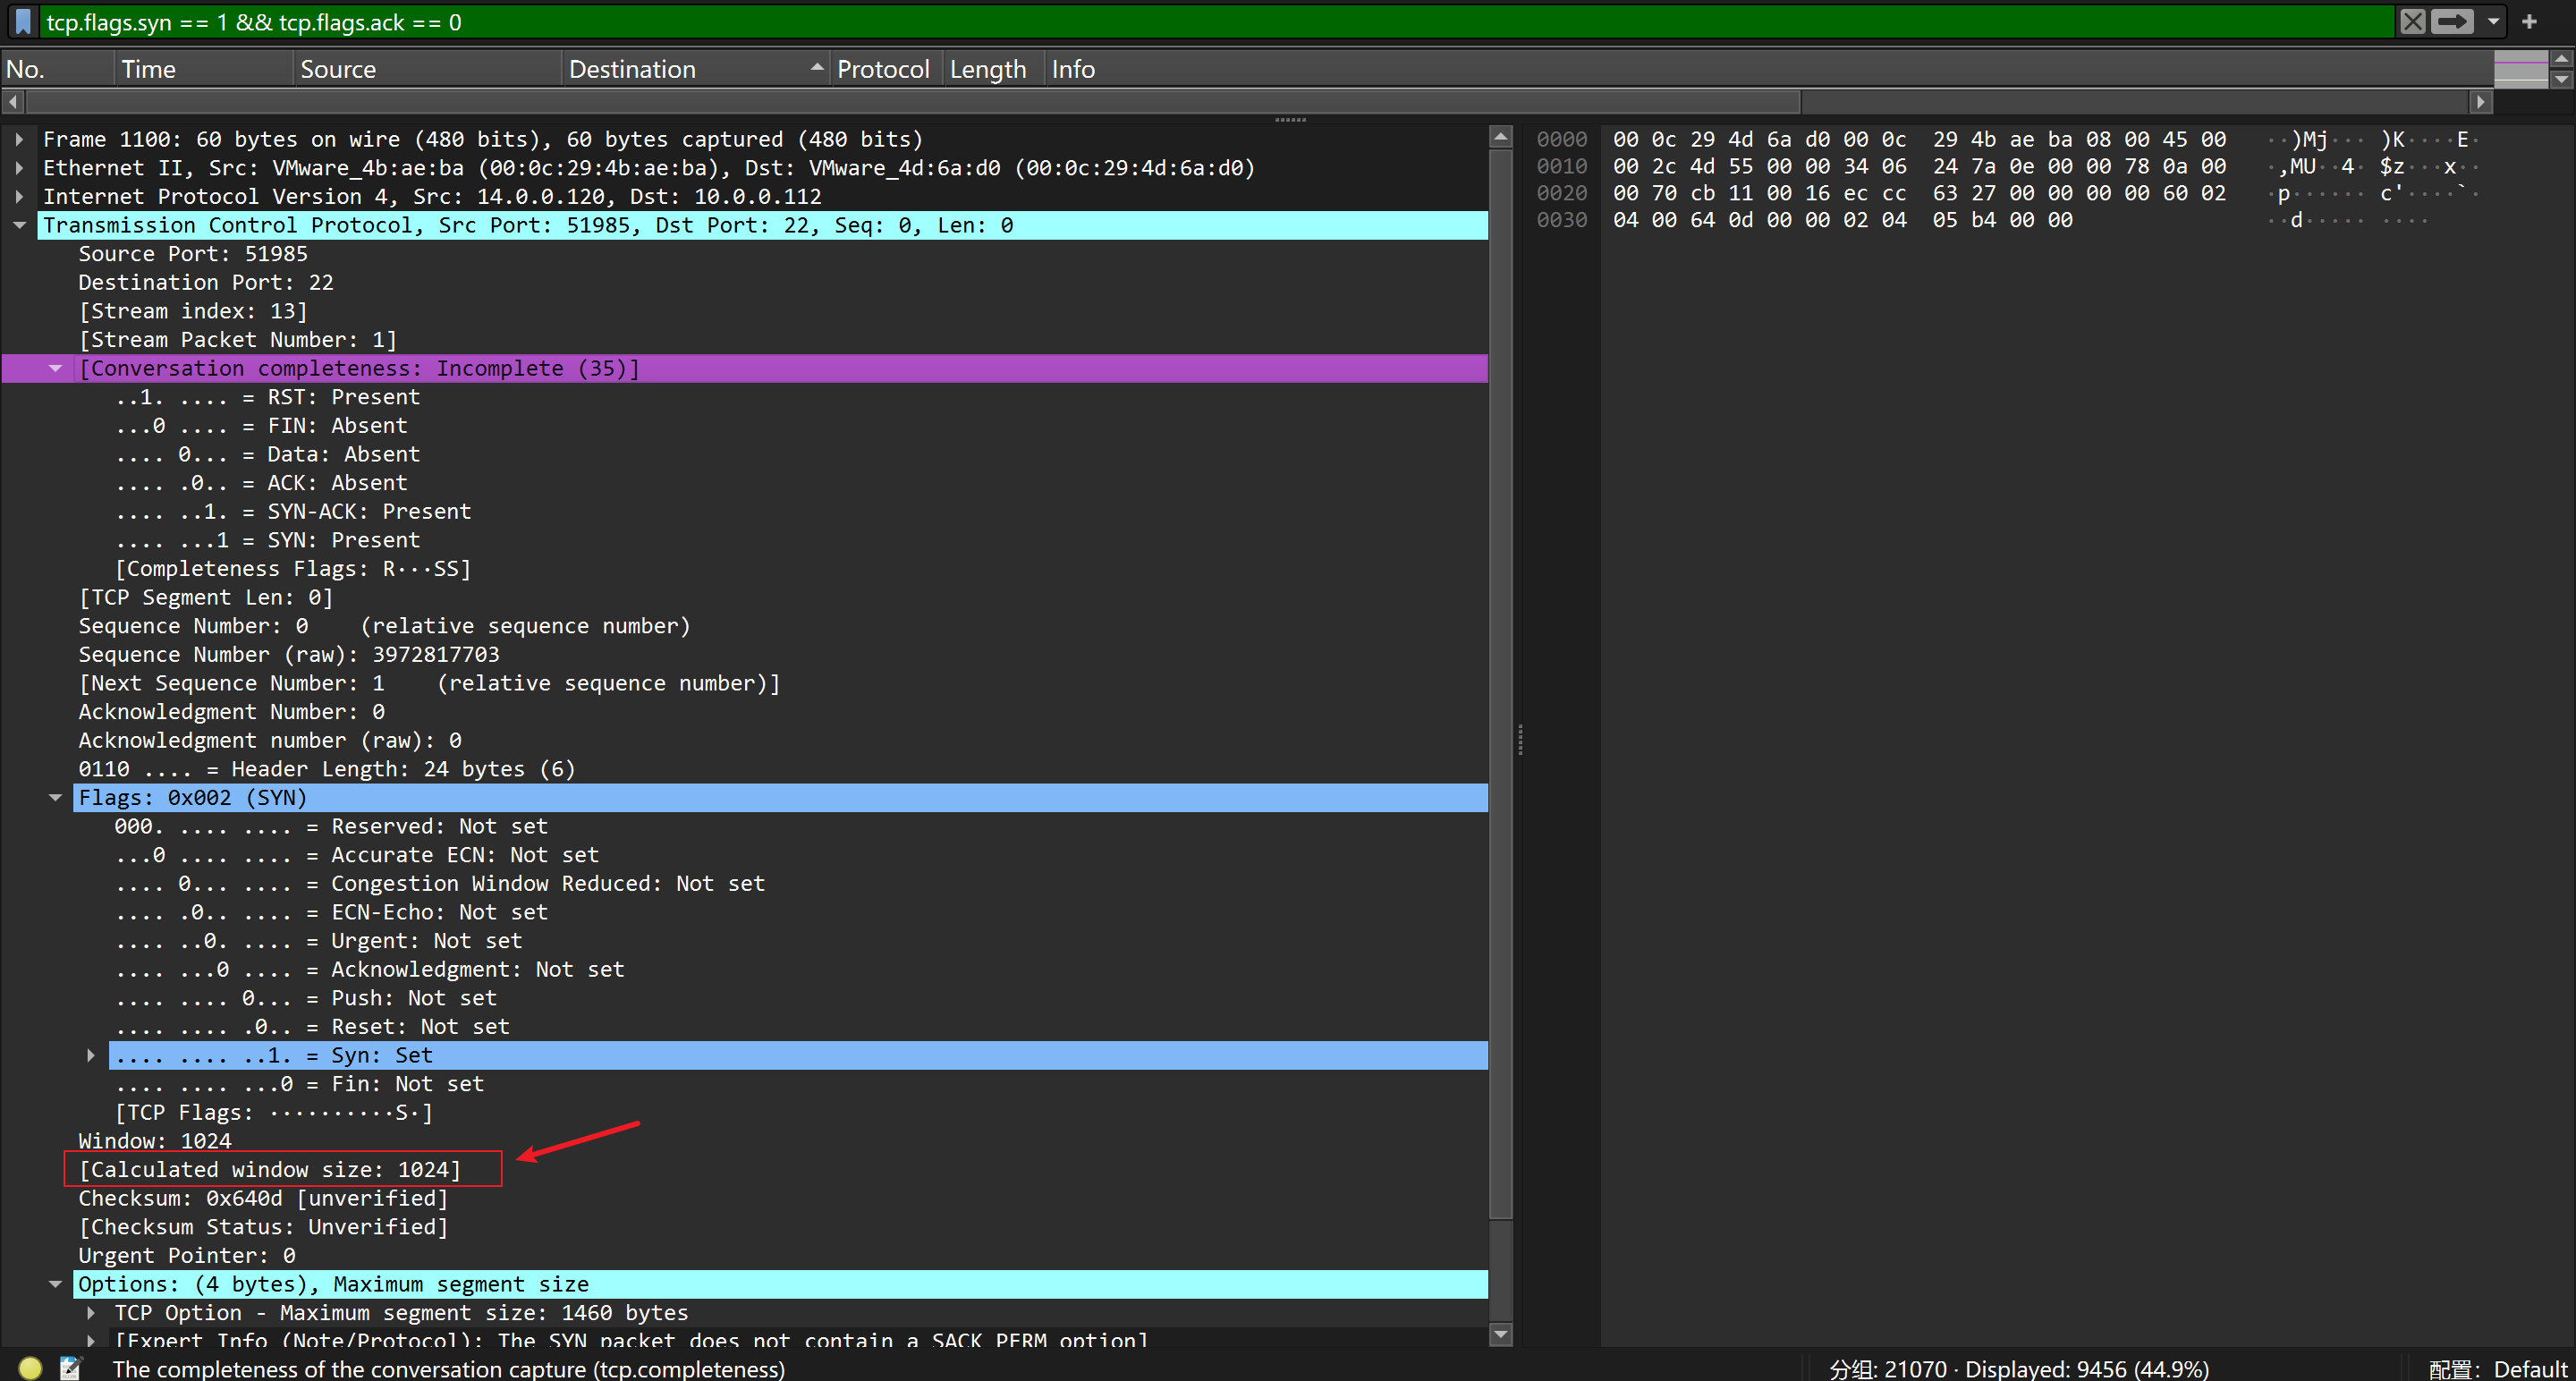Sort by the Protocol column header
The width and height of the screenshot is (2576, 1381).
[x=883, y=69]
